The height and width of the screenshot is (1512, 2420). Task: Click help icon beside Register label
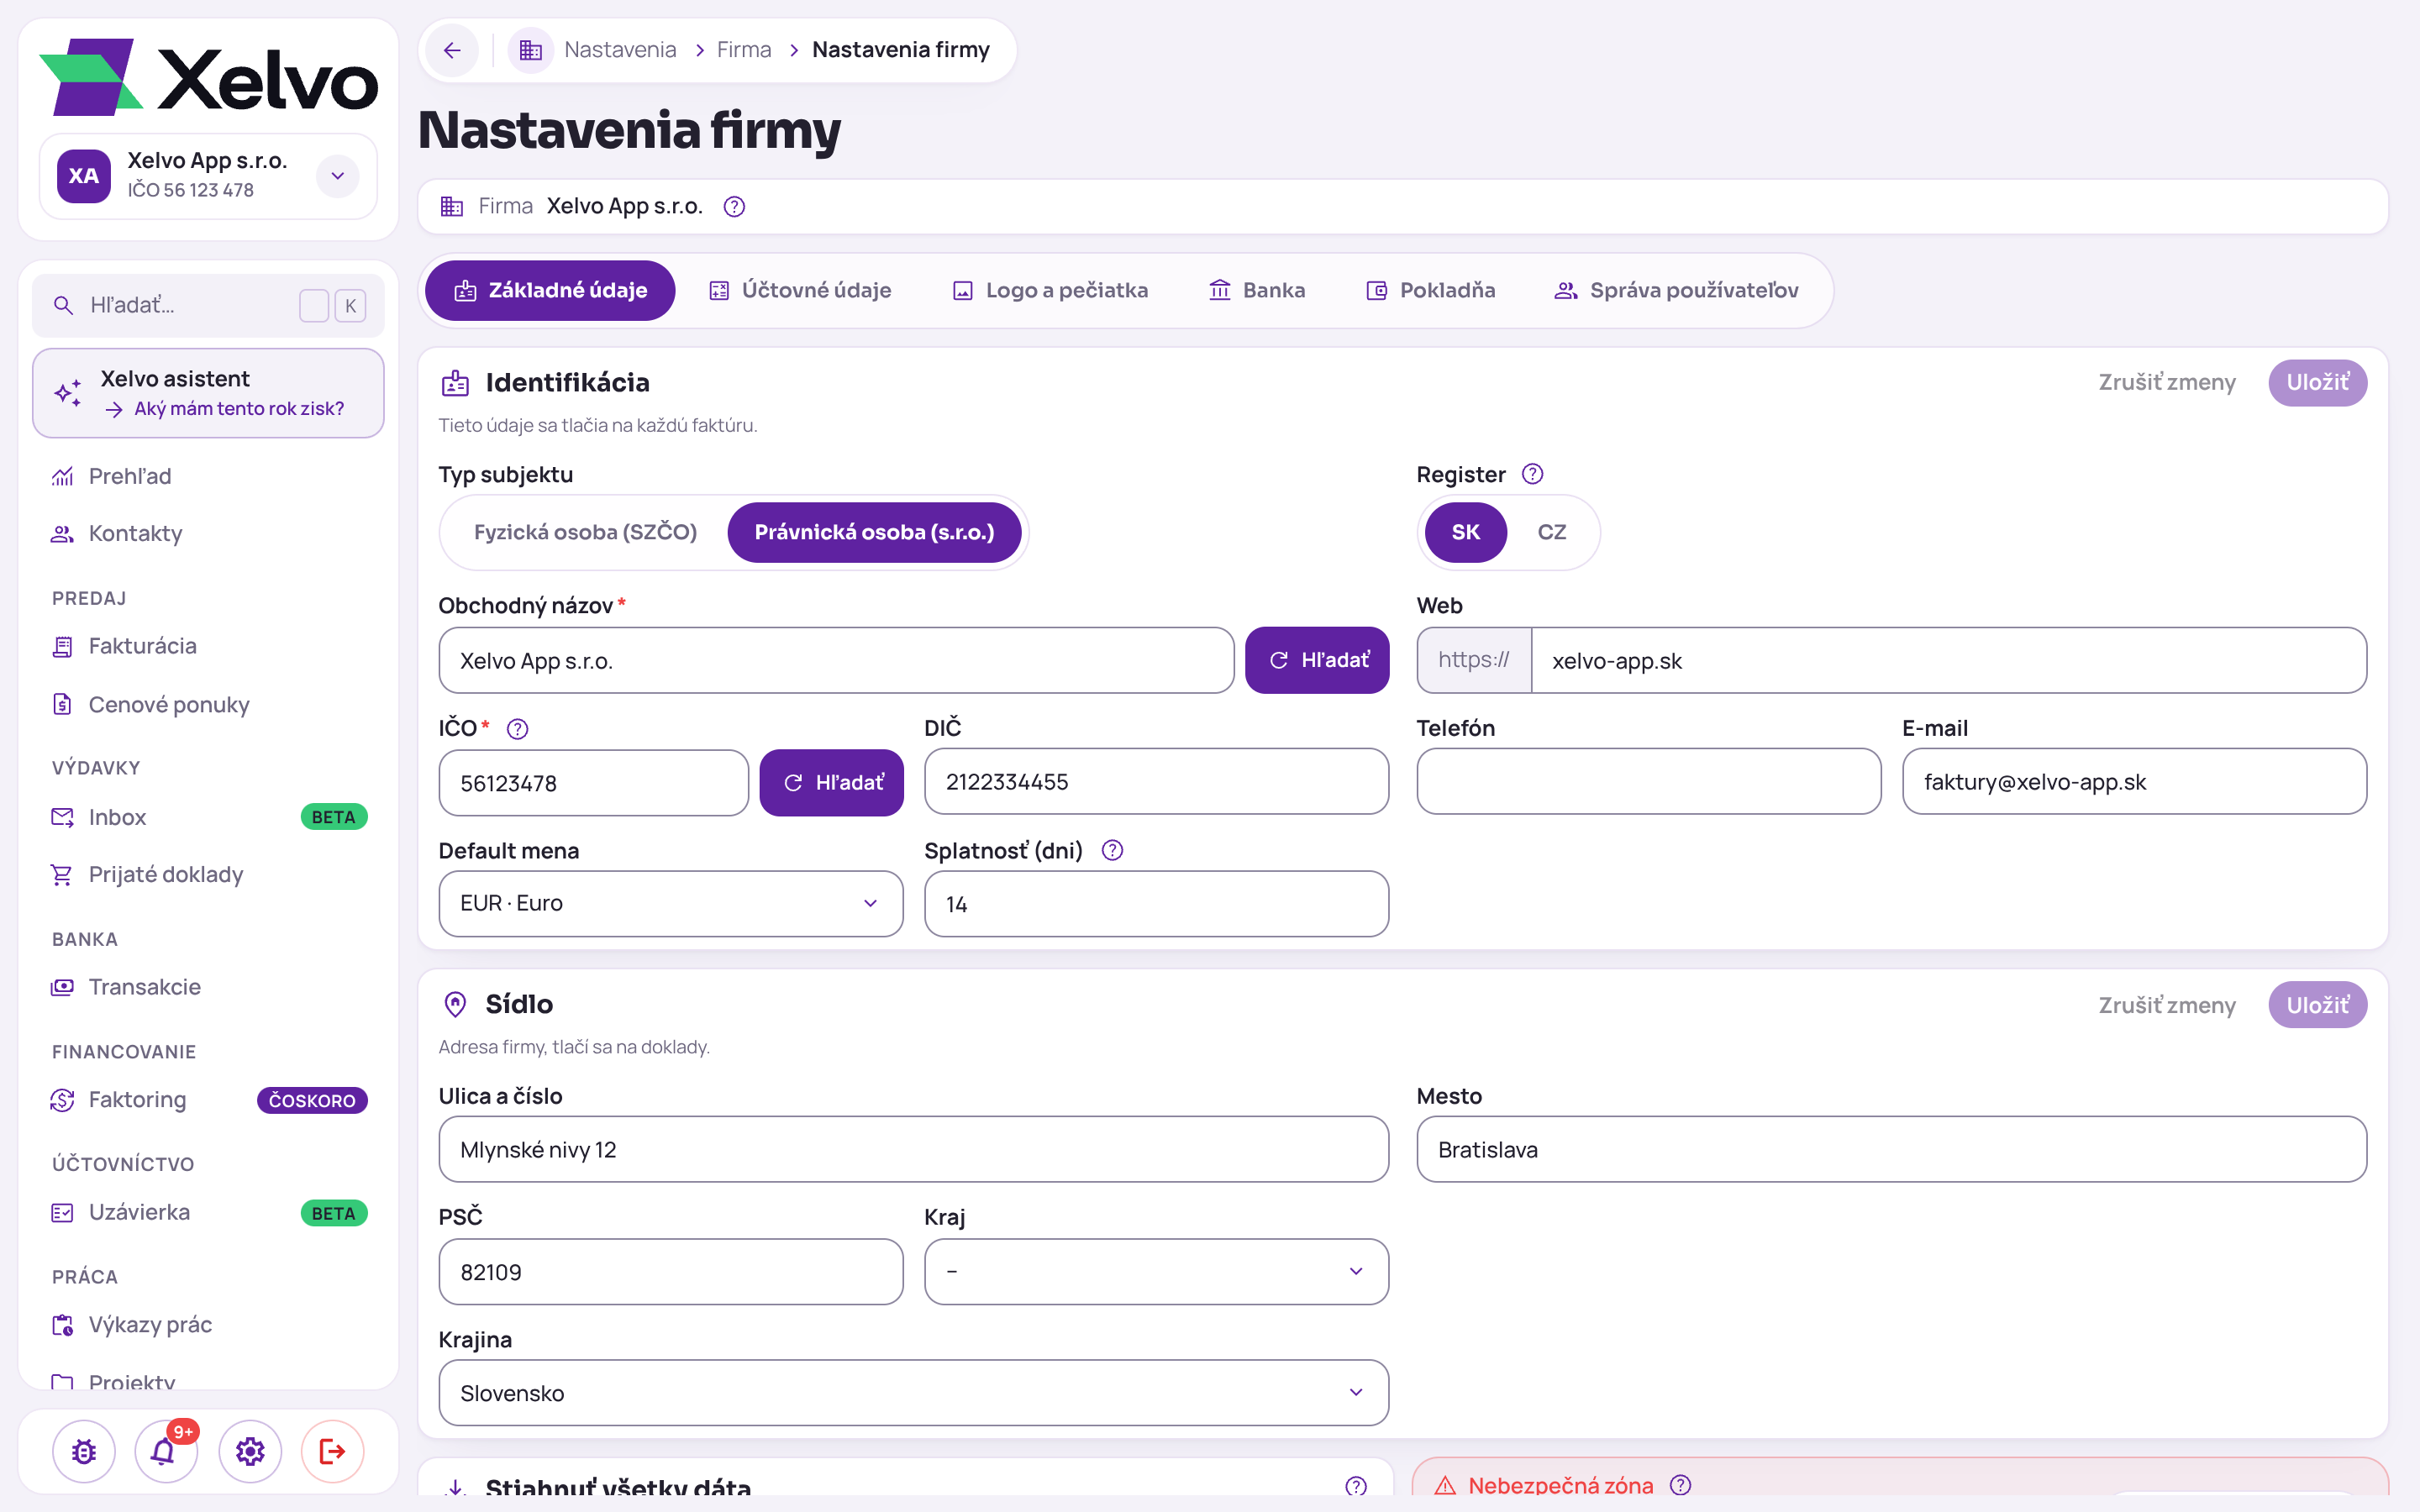(x=1532, y=474)
